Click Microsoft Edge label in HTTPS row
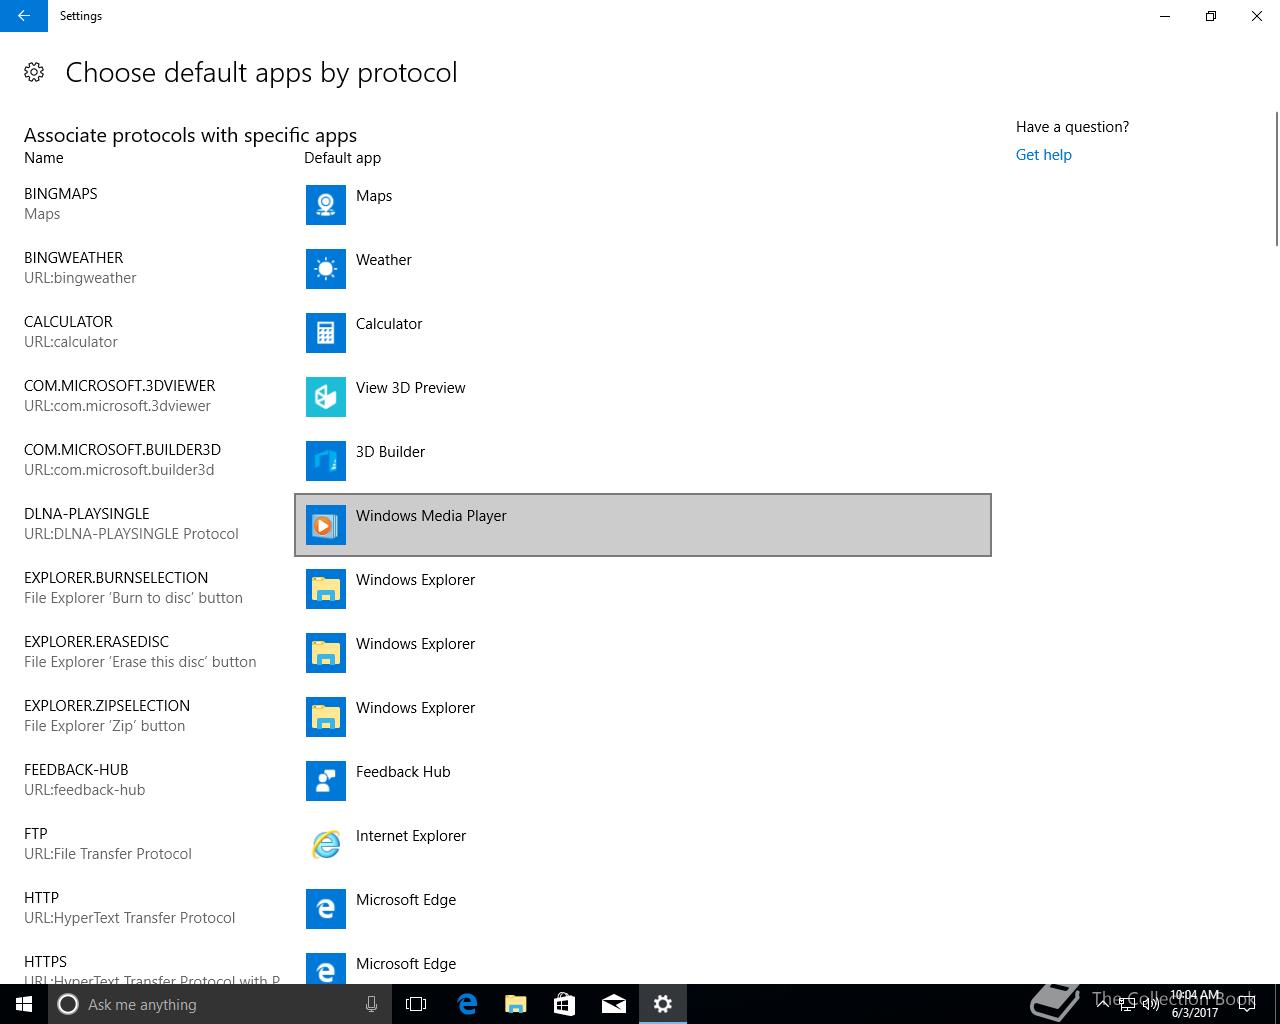 pos(406,964)
